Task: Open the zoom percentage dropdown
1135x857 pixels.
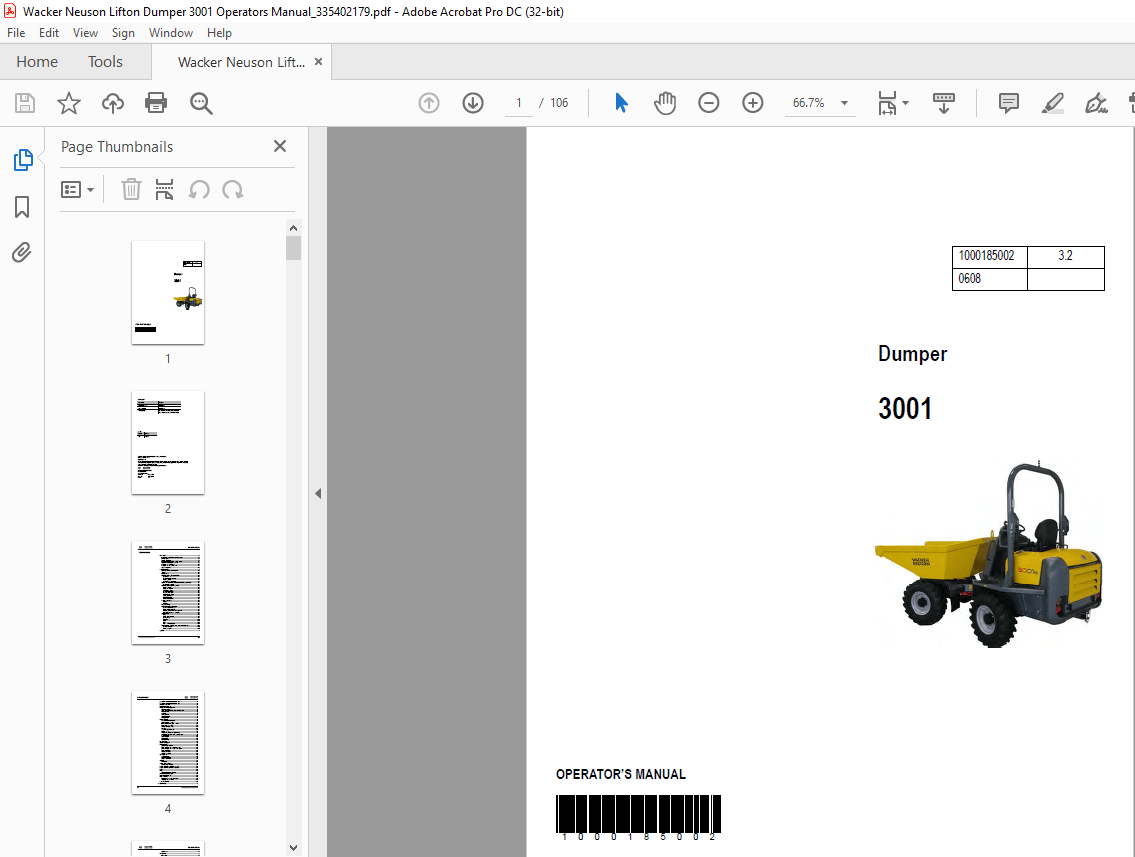Action: [844, 103]
